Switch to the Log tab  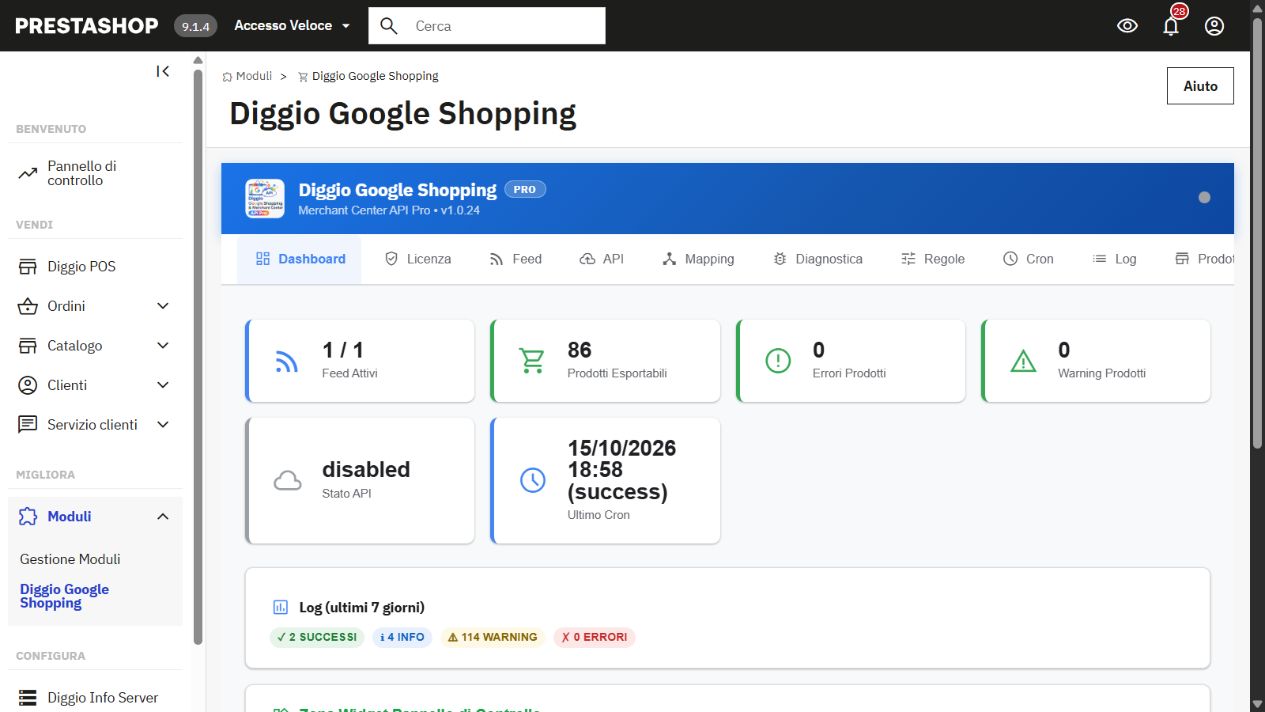coord(1114,259)
